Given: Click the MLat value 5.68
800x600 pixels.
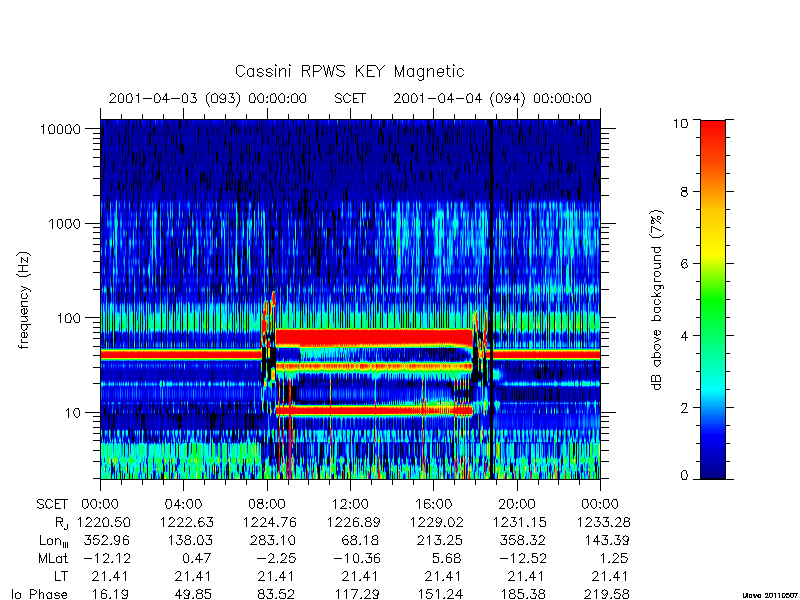Looking at the screenshot, I should click(x=447, y=559).
